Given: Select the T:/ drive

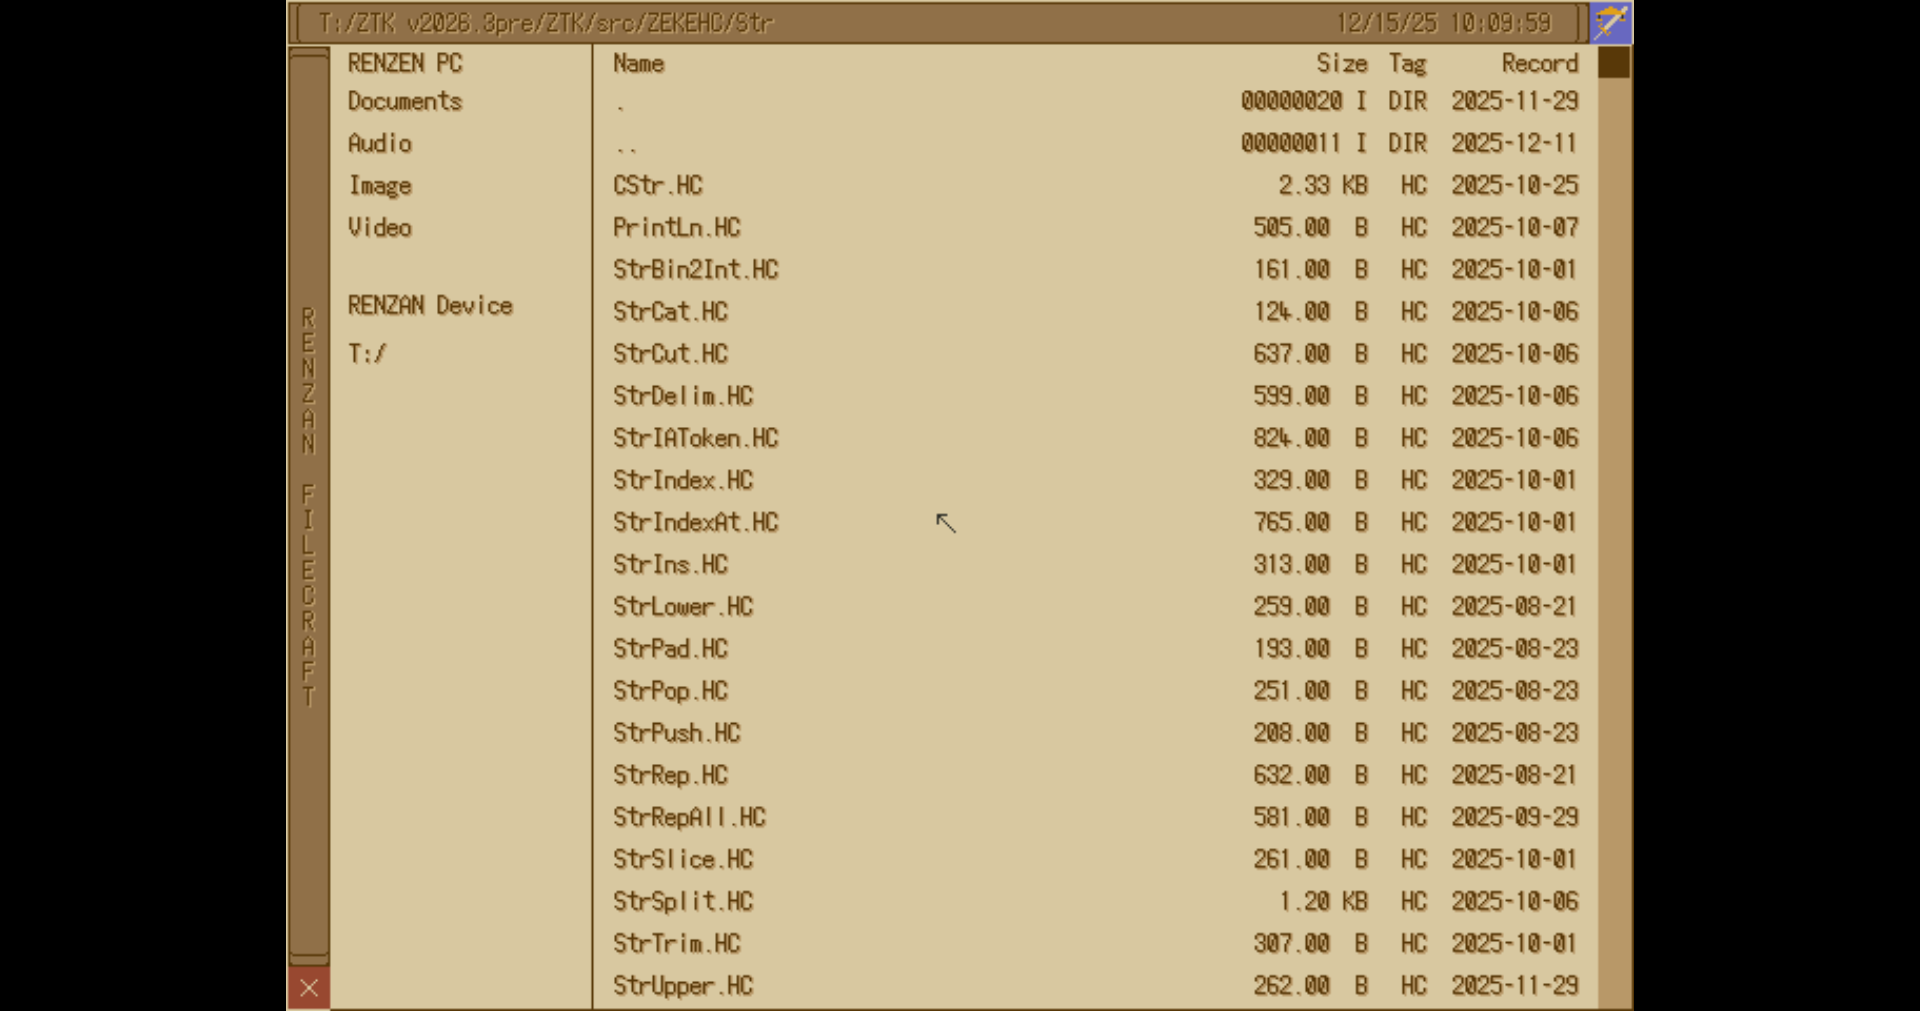Looking at the screenshot, I should 367,353.
